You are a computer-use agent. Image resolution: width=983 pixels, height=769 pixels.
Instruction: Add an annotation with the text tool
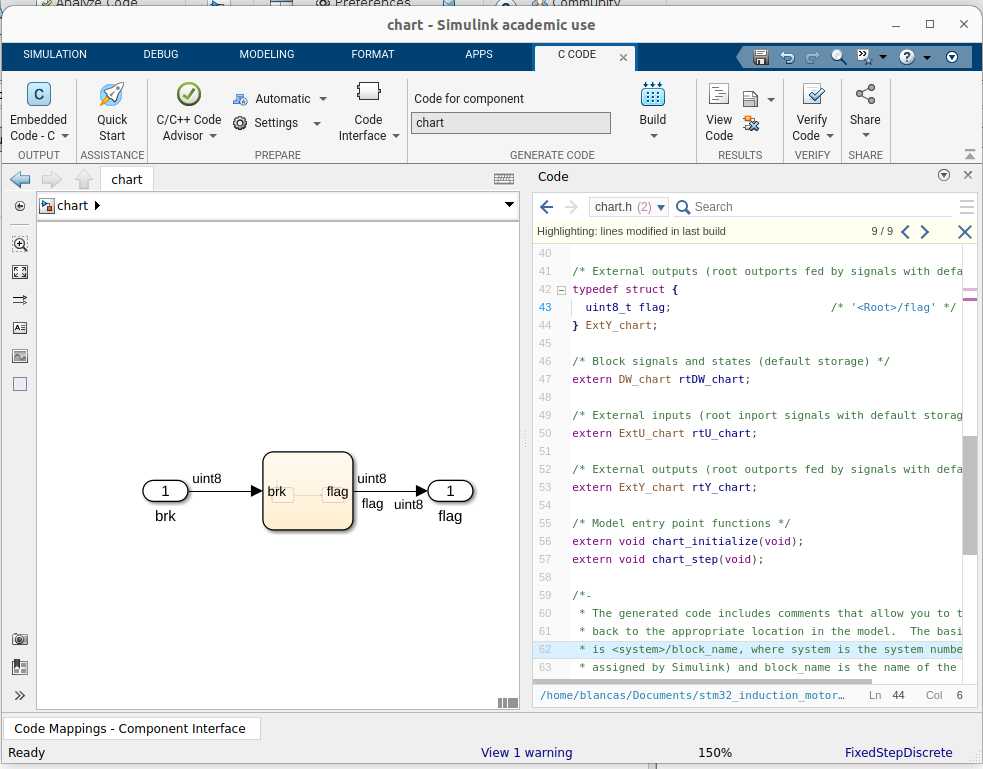20,328
